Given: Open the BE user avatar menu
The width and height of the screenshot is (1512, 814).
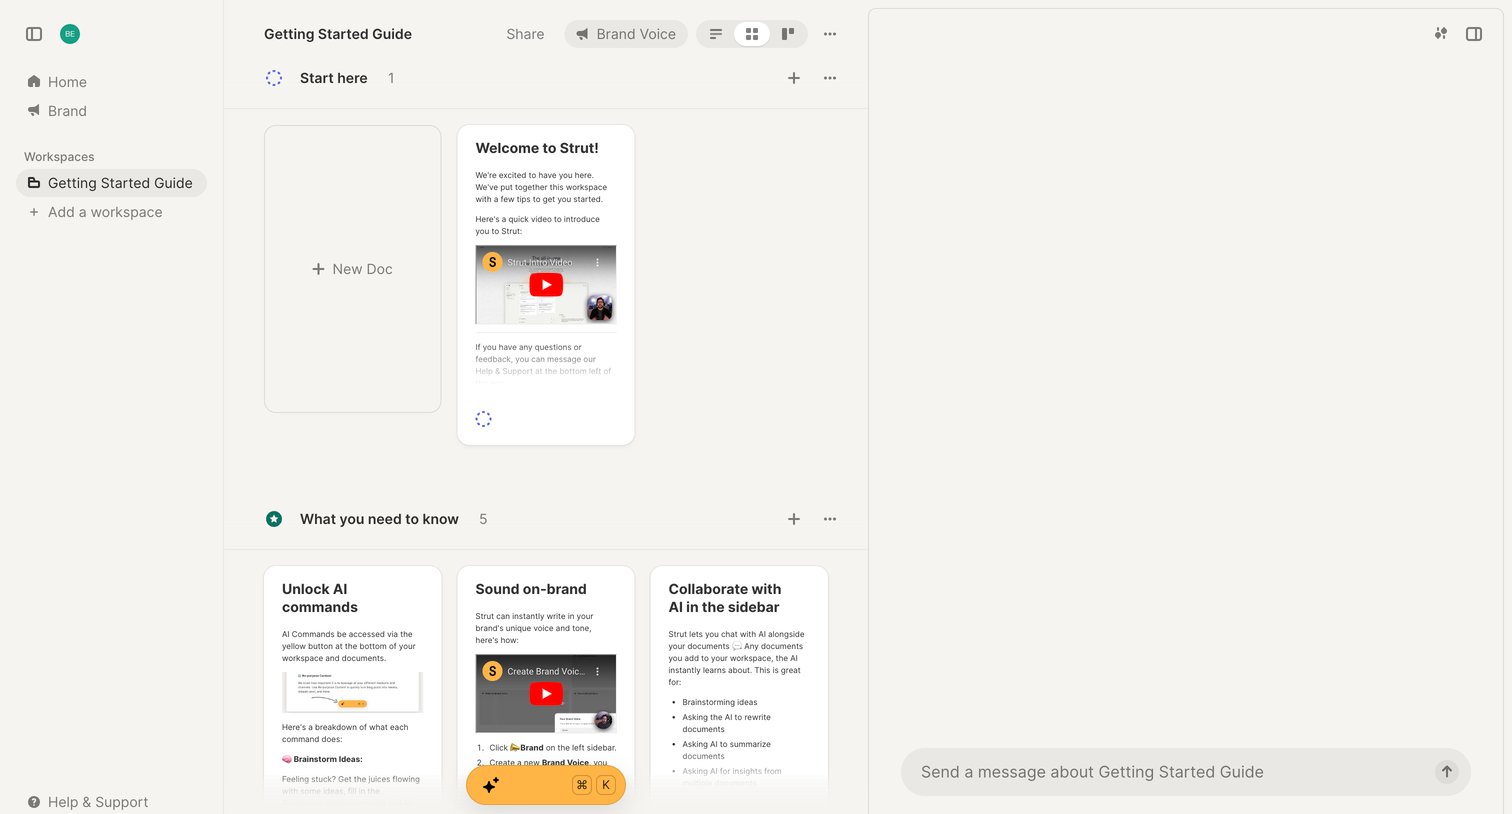Looking at the screenshot, I should 70,34.
